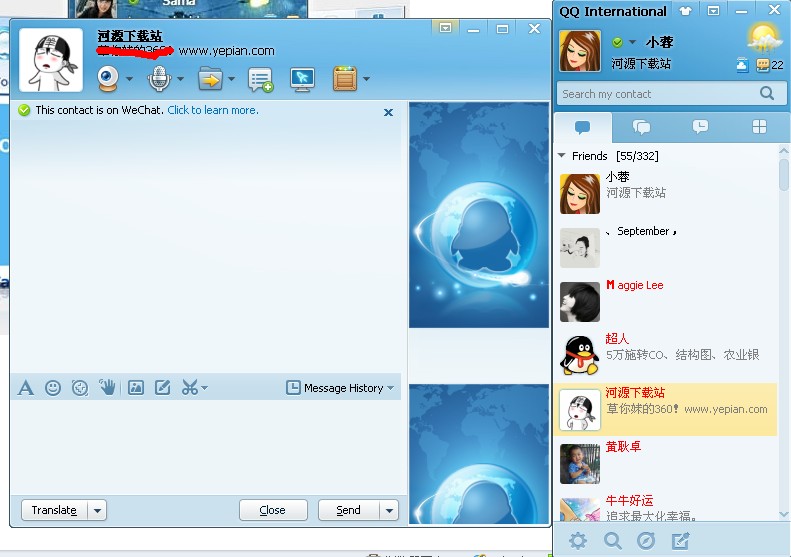Open the Translate language dropdown arrow
The image size is (791, 557).
coord(97,510)
